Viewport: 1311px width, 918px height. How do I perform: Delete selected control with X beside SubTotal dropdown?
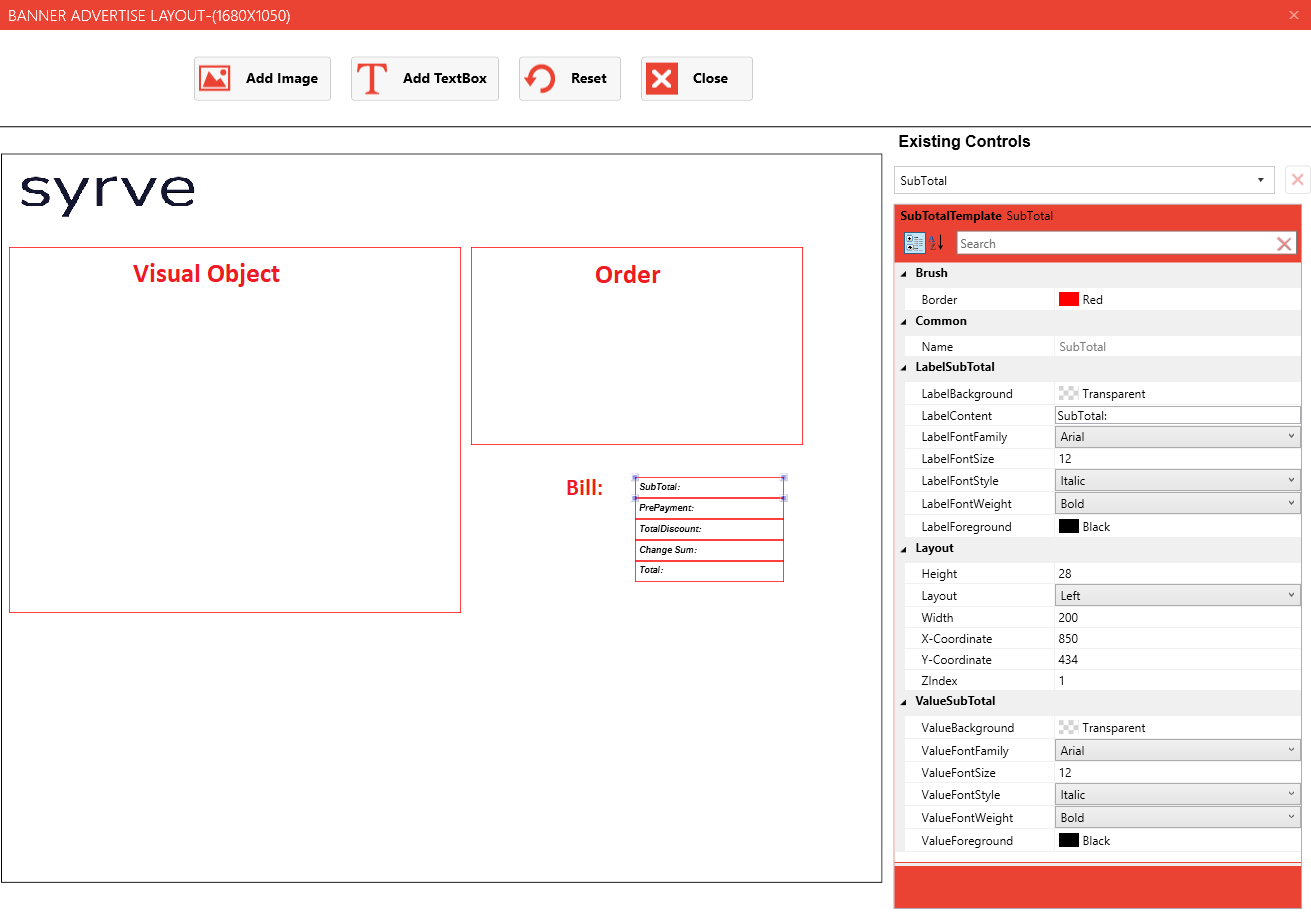click(x=1297, y=180)
